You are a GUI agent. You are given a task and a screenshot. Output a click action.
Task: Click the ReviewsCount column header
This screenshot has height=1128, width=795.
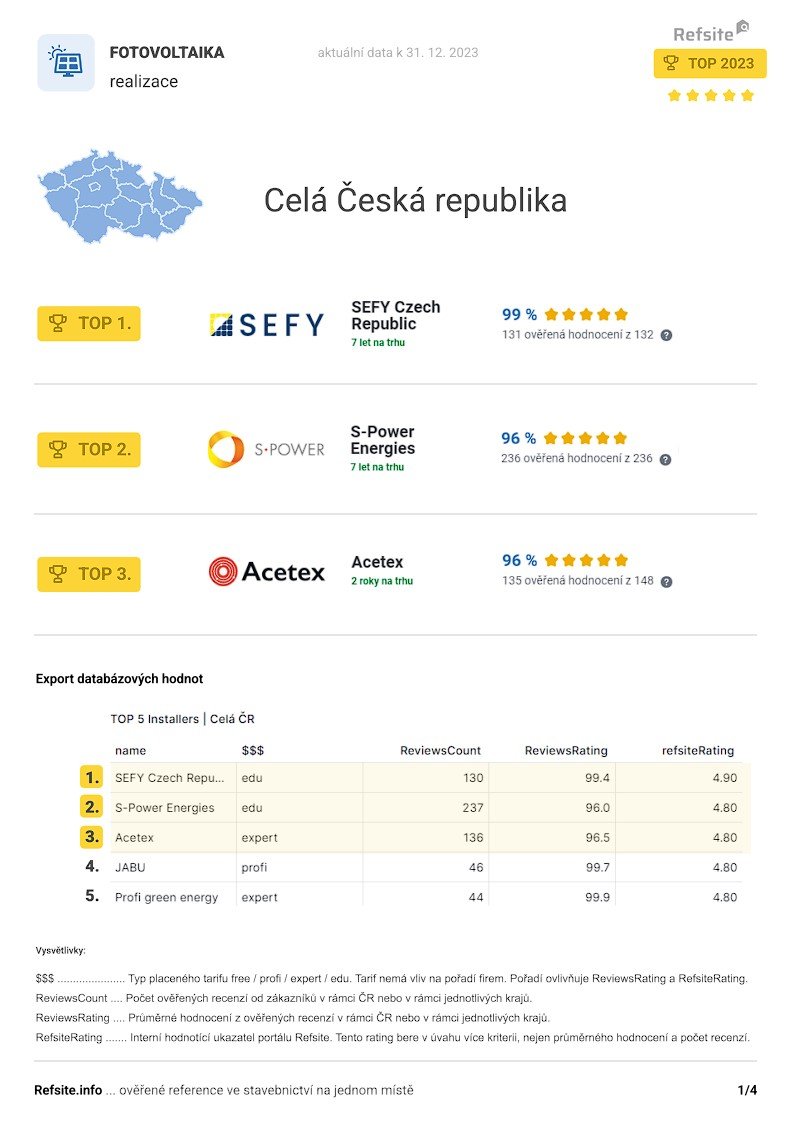440,750
